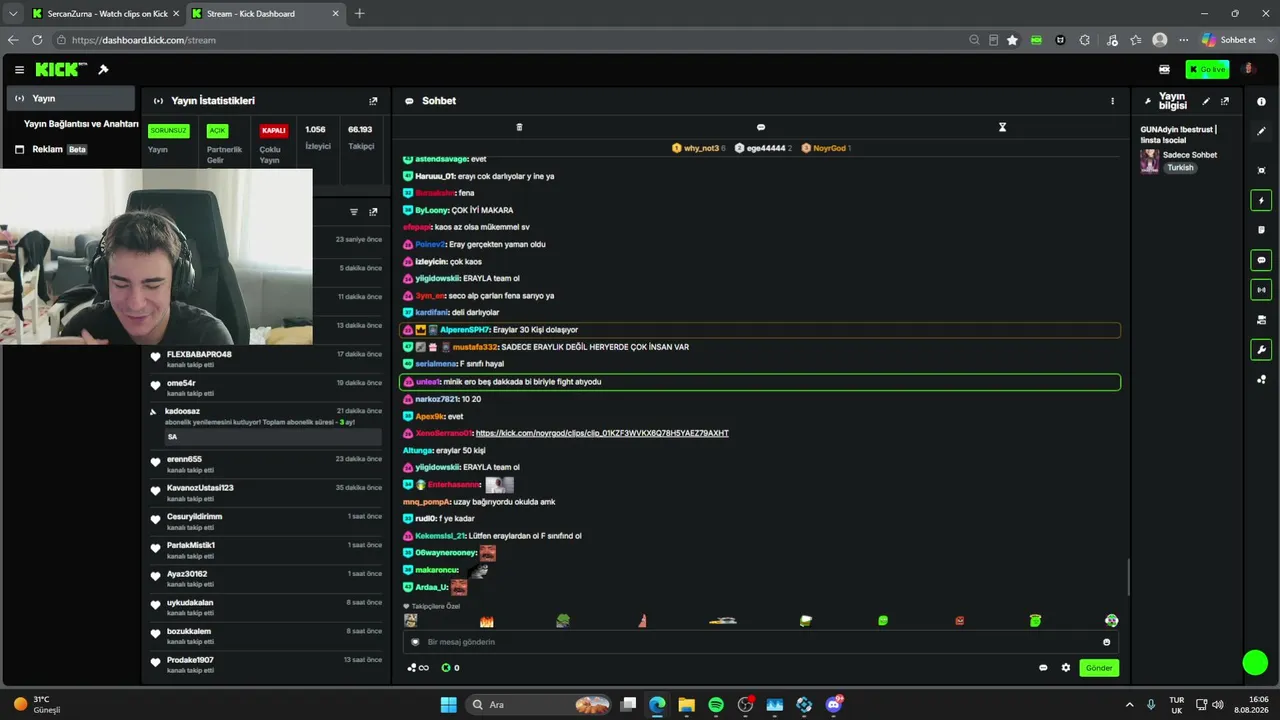1280x720 pixels.
Task: Open the hamburger menu beside the Kick logo
Action: [19, 70]
